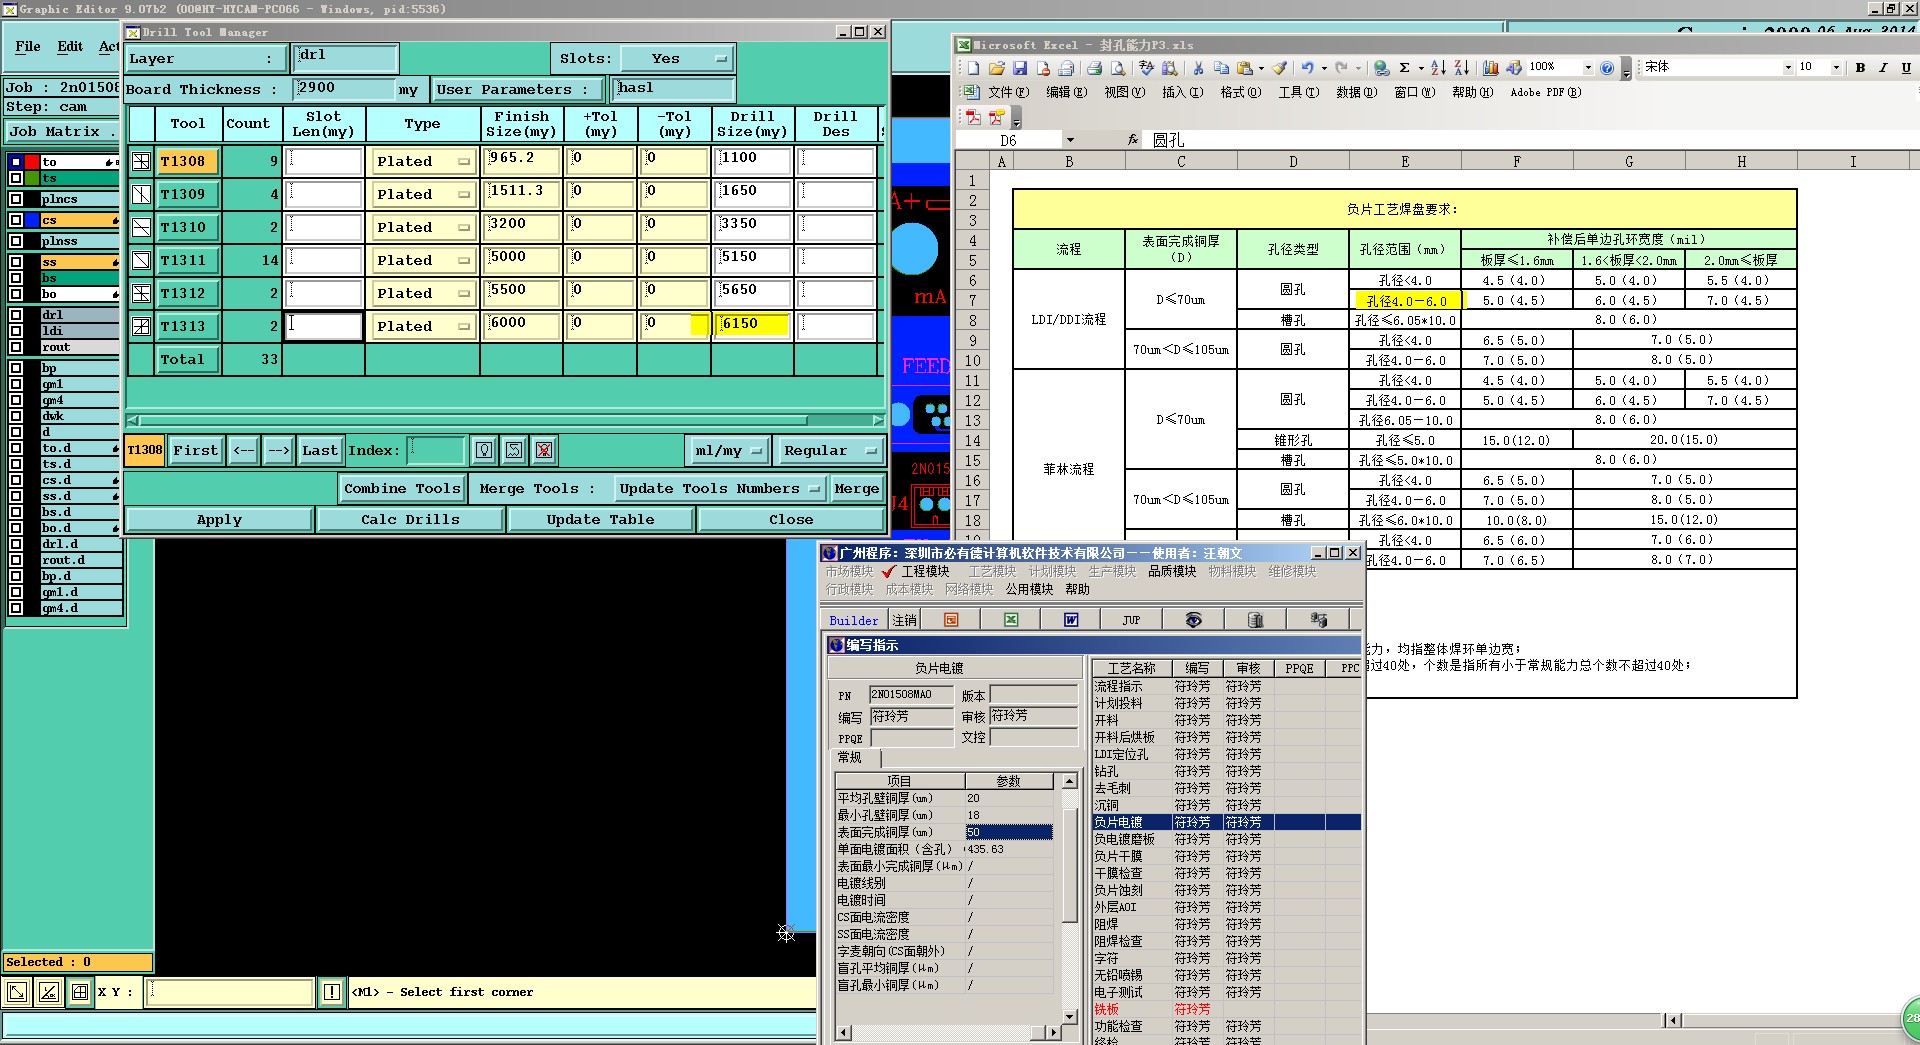Click red X delete icon near Index field
1920x1045 pixels.
coord(544,450)
